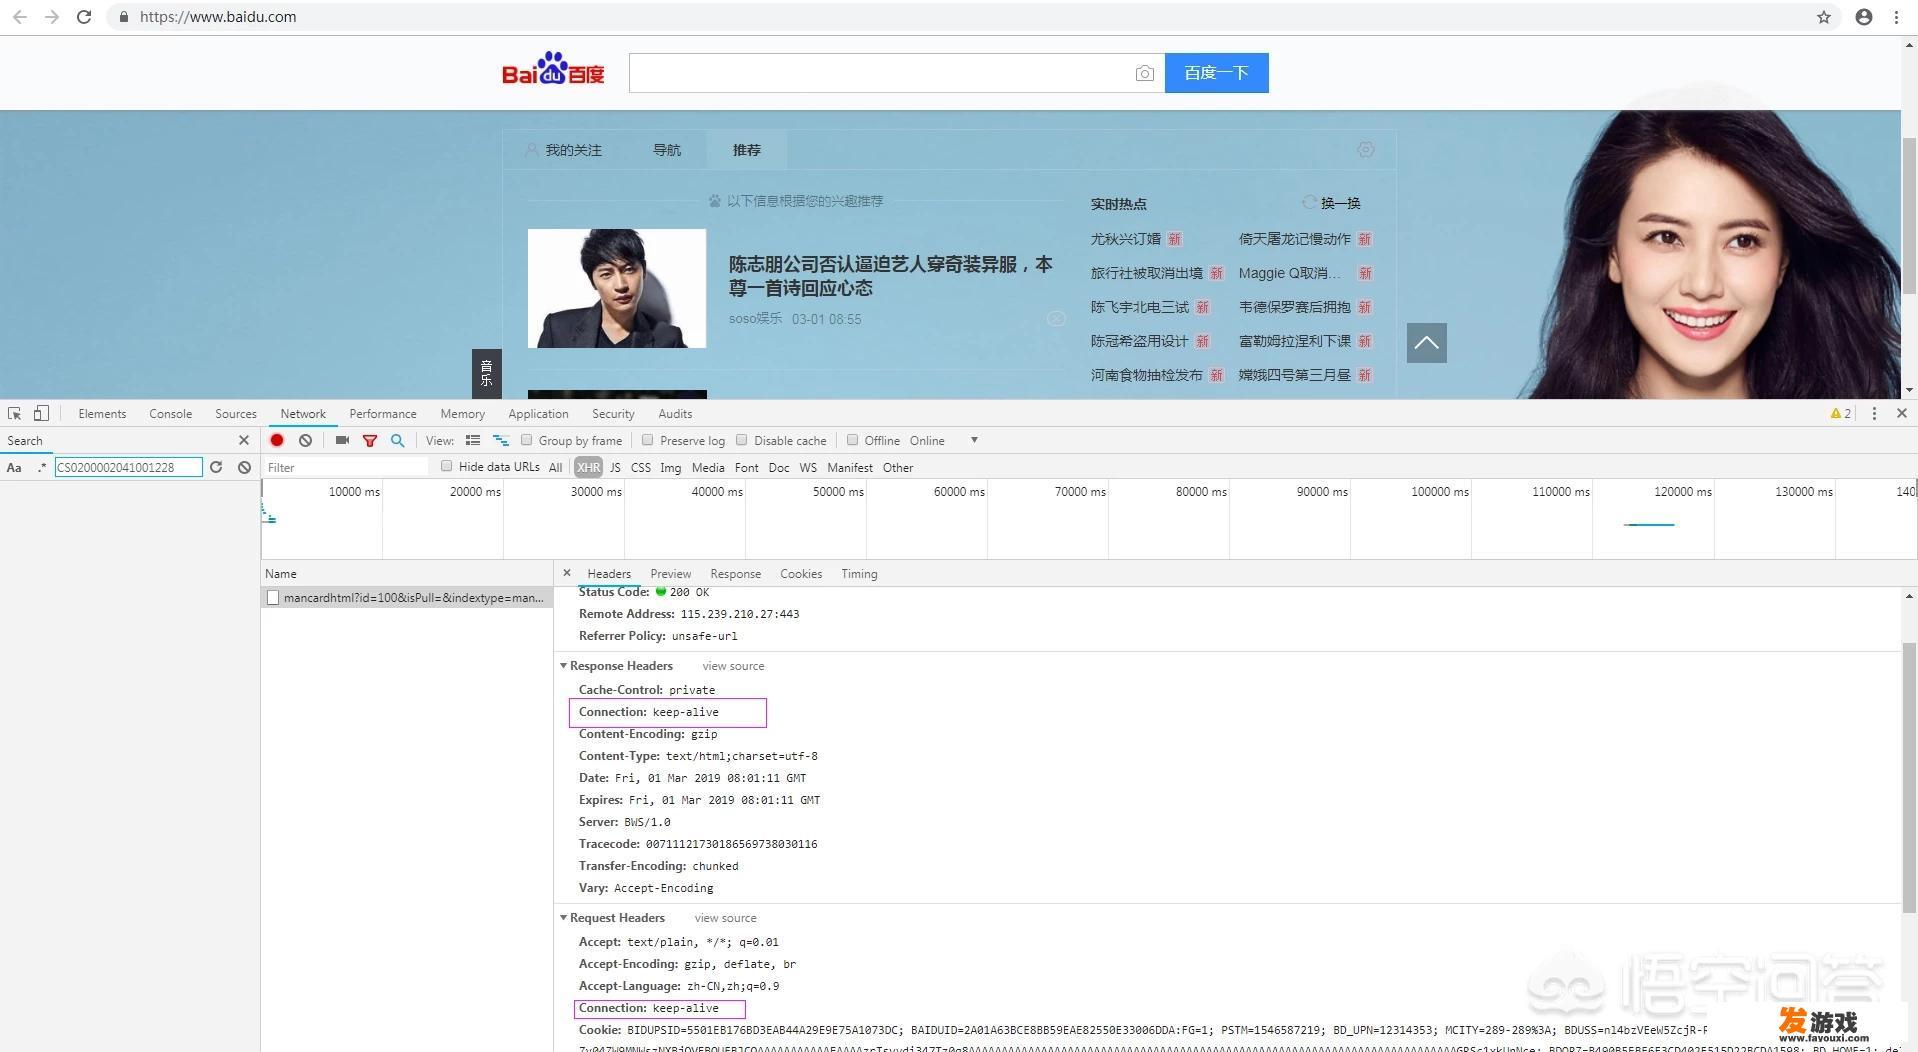Toggle the device toolbar icon in DevTools

tap(41, 413)
